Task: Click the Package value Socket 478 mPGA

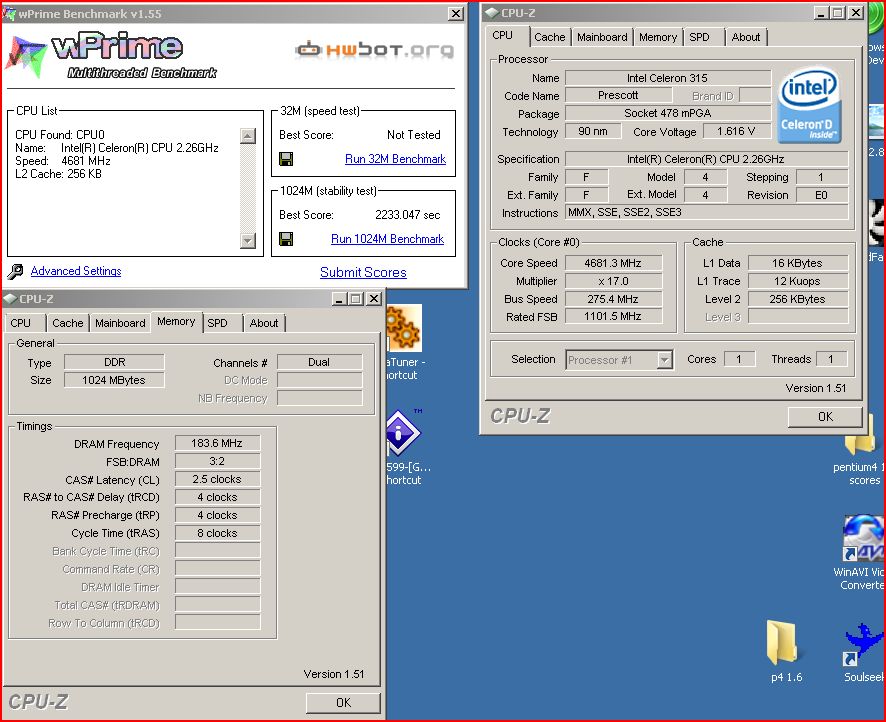Action: (x=668, y=114)
